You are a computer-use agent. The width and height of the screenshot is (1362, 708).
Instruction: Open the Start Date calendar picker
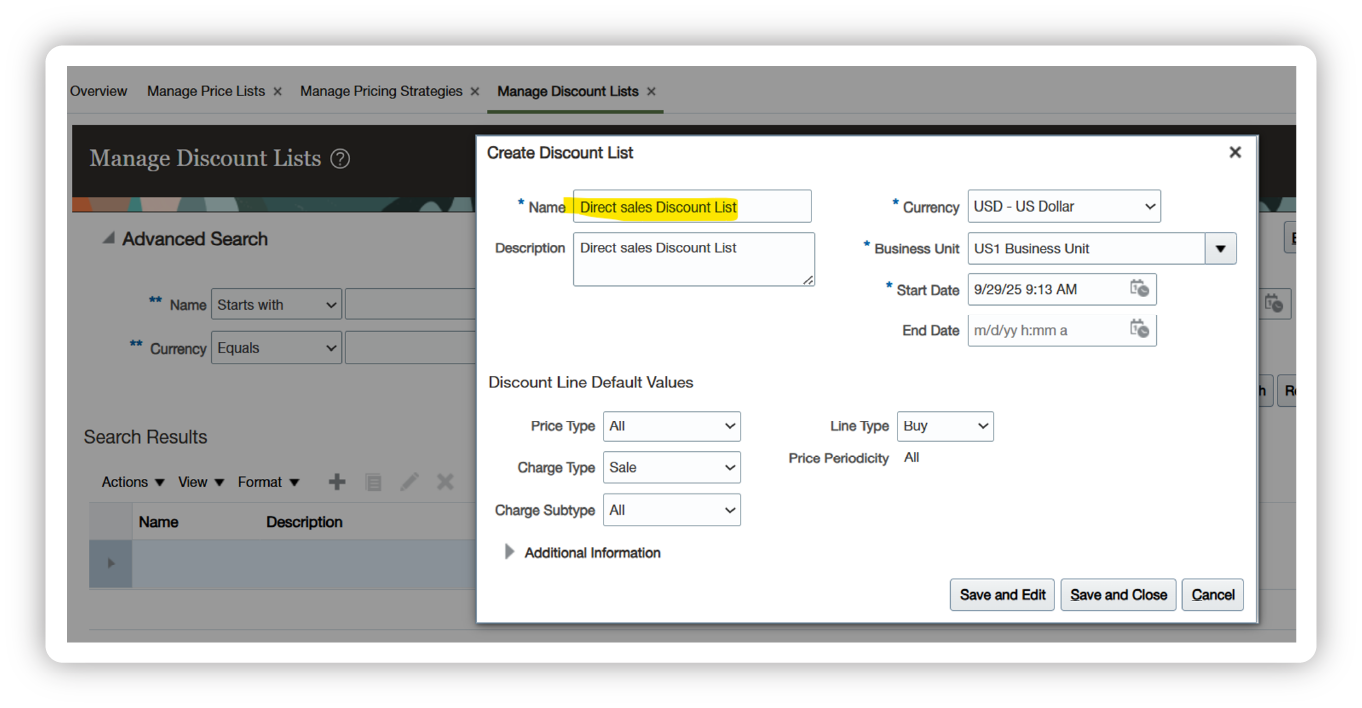(1139, 289)
